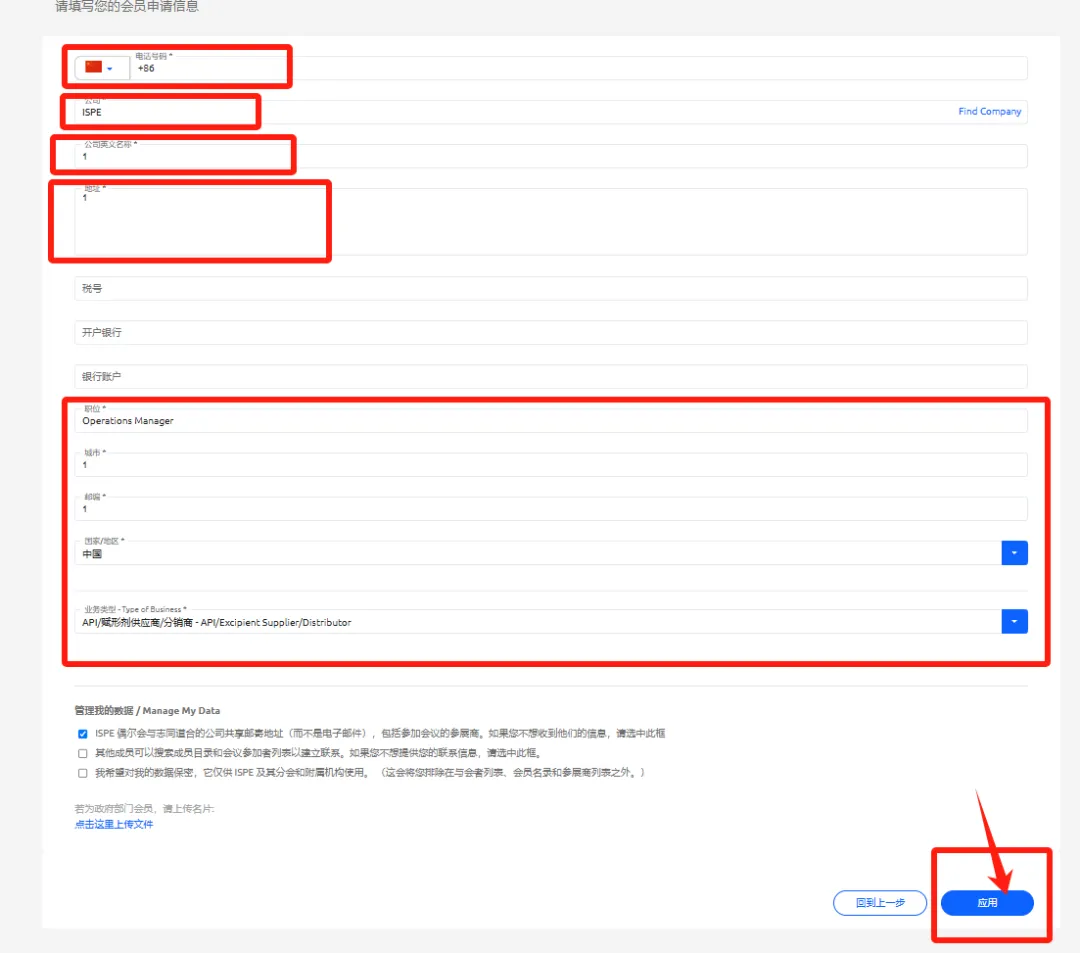Expand the Type of Business dropdown arrow
Screen dimensions: 1080x953
pos(1014,622)
